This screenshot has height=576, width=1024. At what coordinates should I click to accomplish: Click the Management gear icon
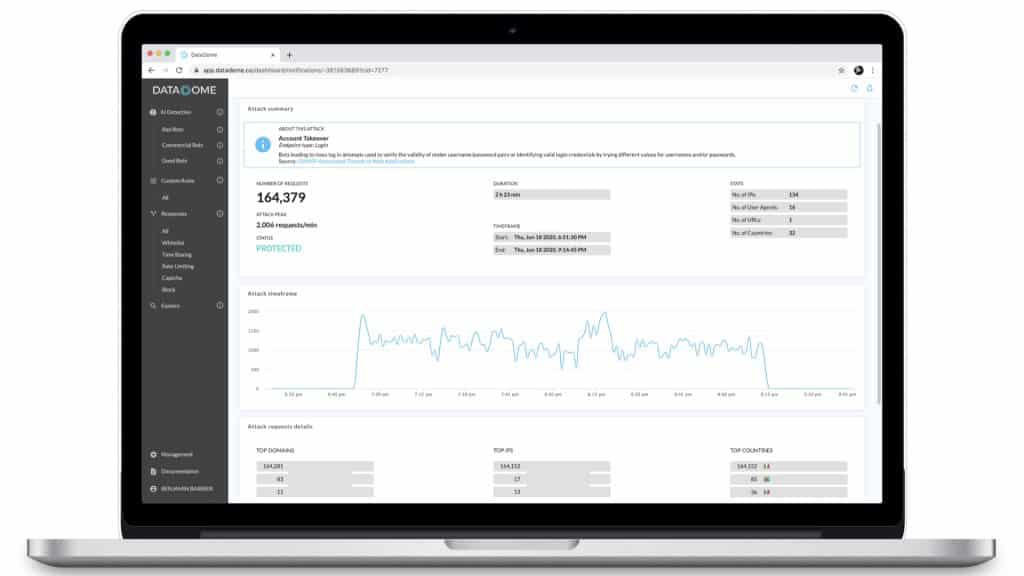153,455
